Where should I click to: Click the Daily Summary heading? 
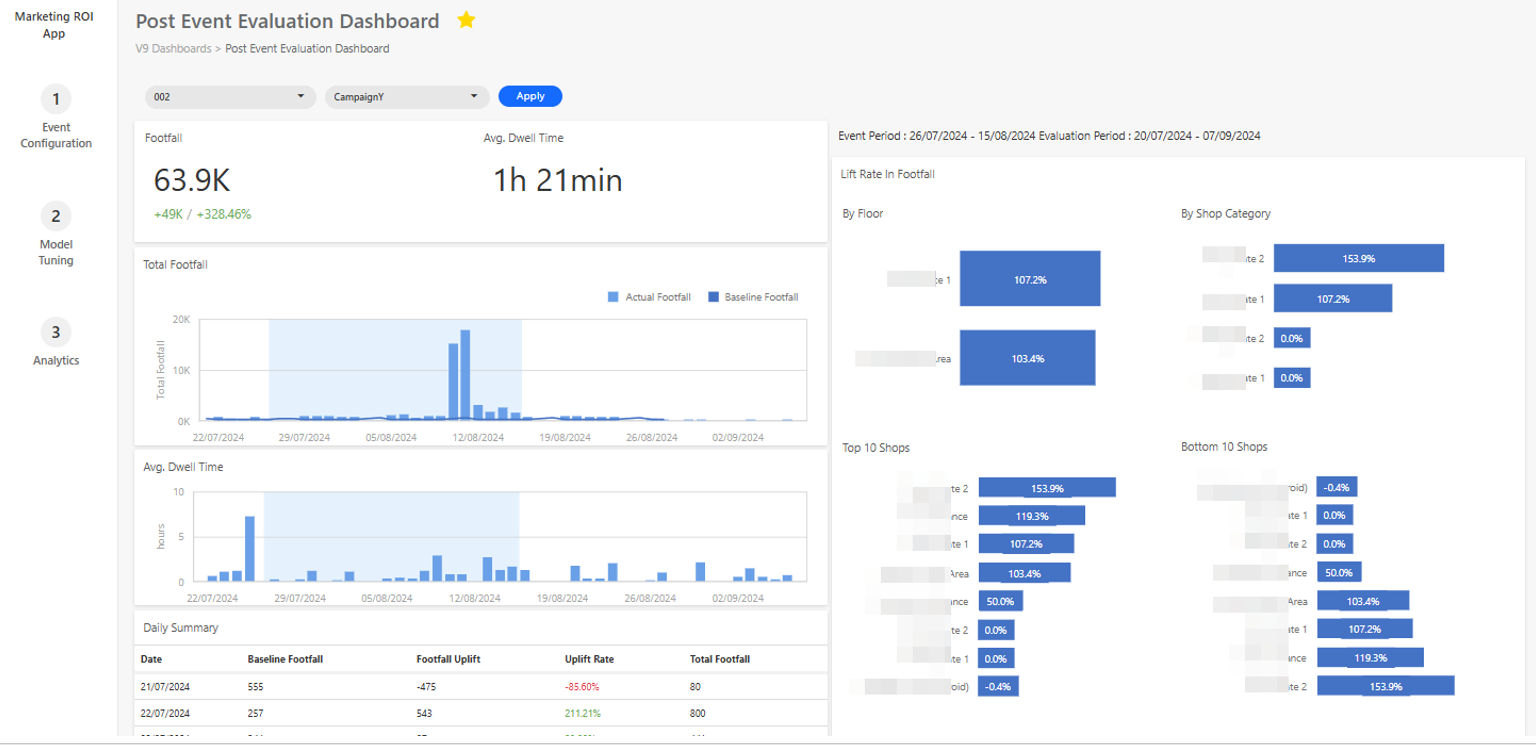point(181,628)
